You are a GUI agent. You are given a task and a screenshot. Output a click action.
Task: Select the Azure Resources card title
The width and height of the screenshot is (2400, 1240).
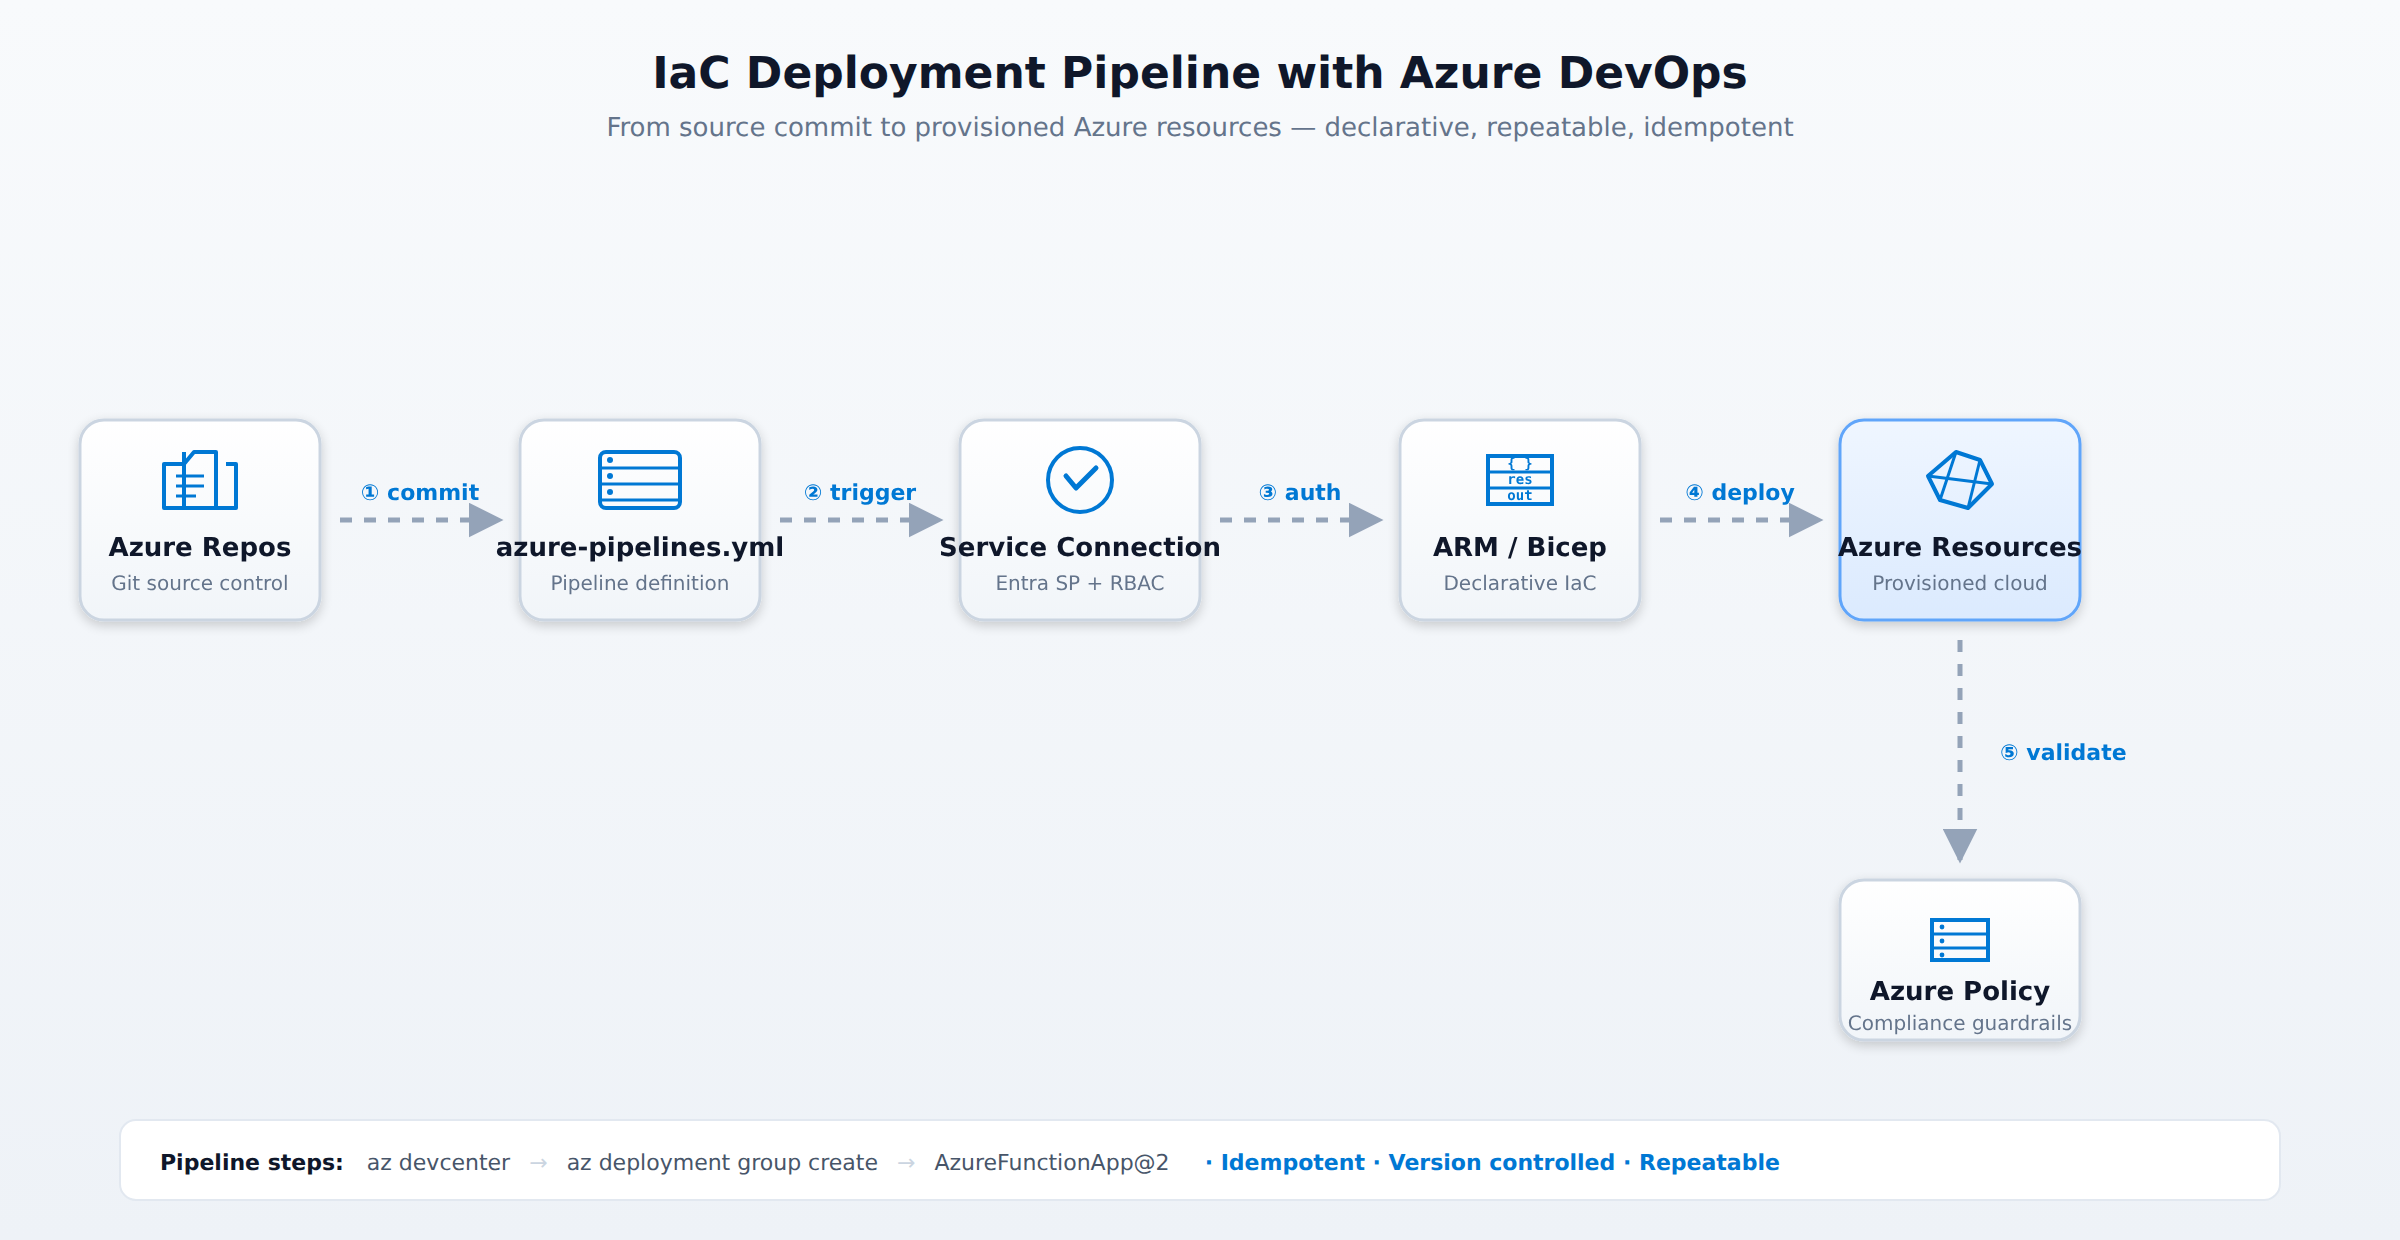1960,547
